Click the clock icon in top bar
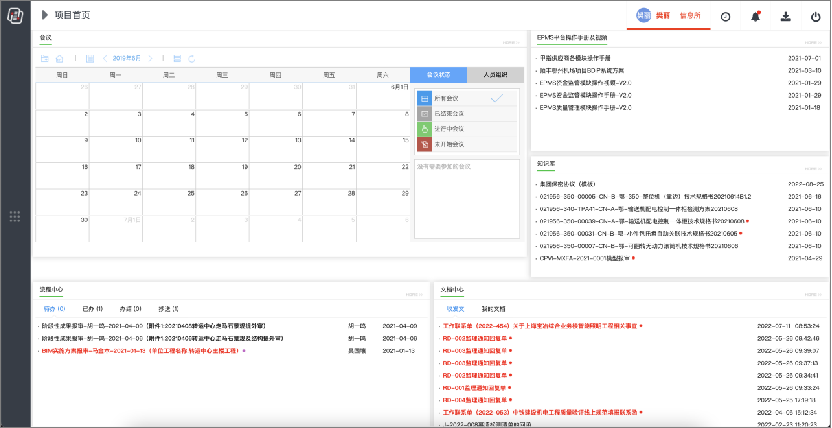Screen dimensions: 832x428 (725, 16)
